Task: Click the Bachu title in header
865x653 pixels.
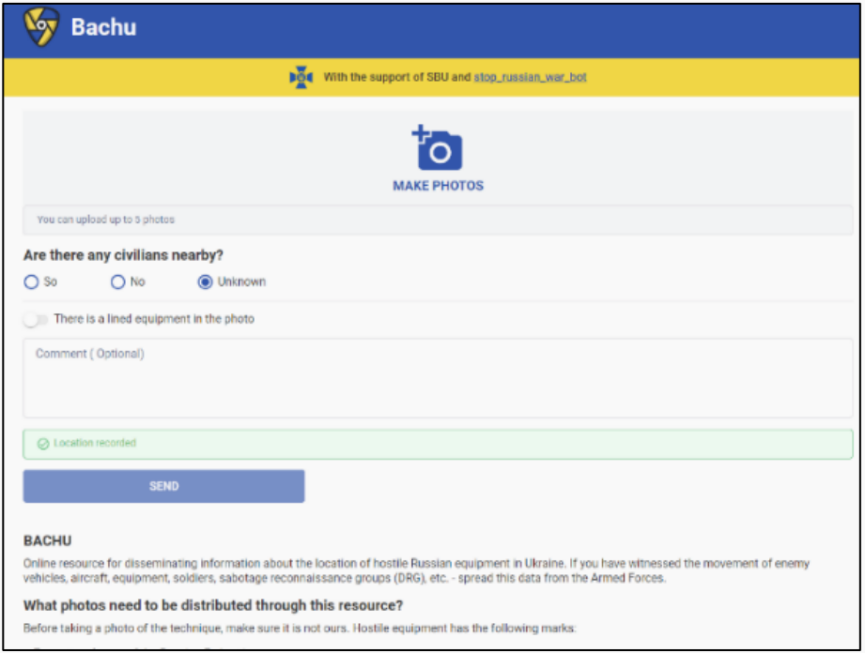Action: tap(104, 27)
